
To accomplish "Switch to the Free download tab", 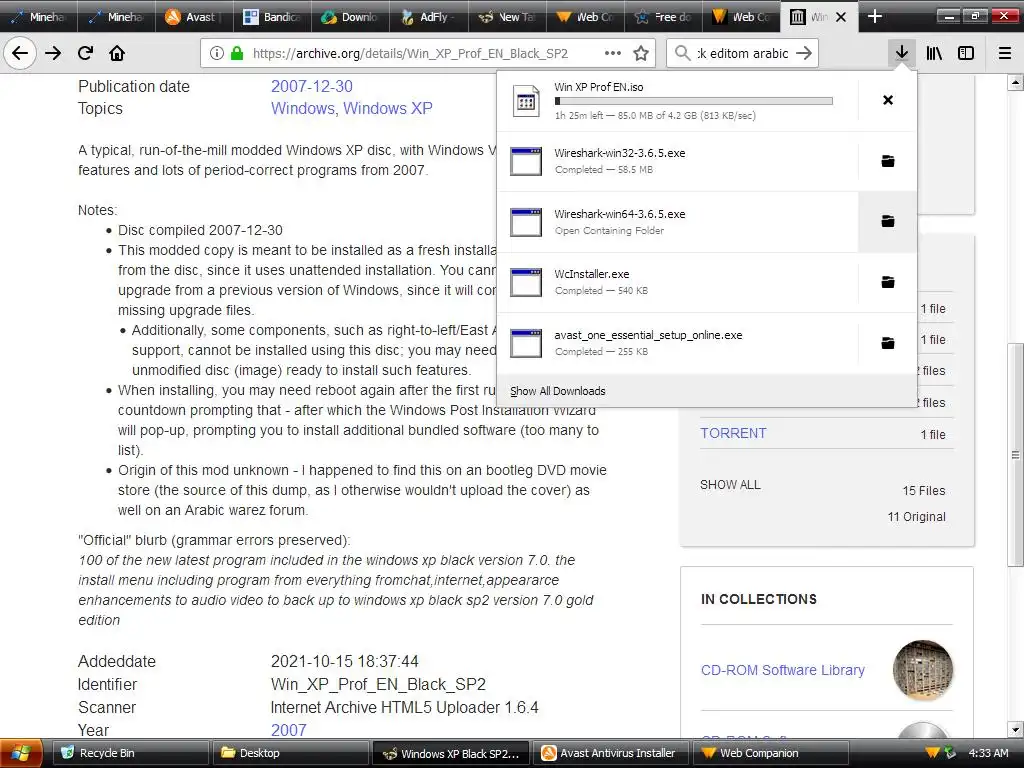I will click(x=662, y=17).
